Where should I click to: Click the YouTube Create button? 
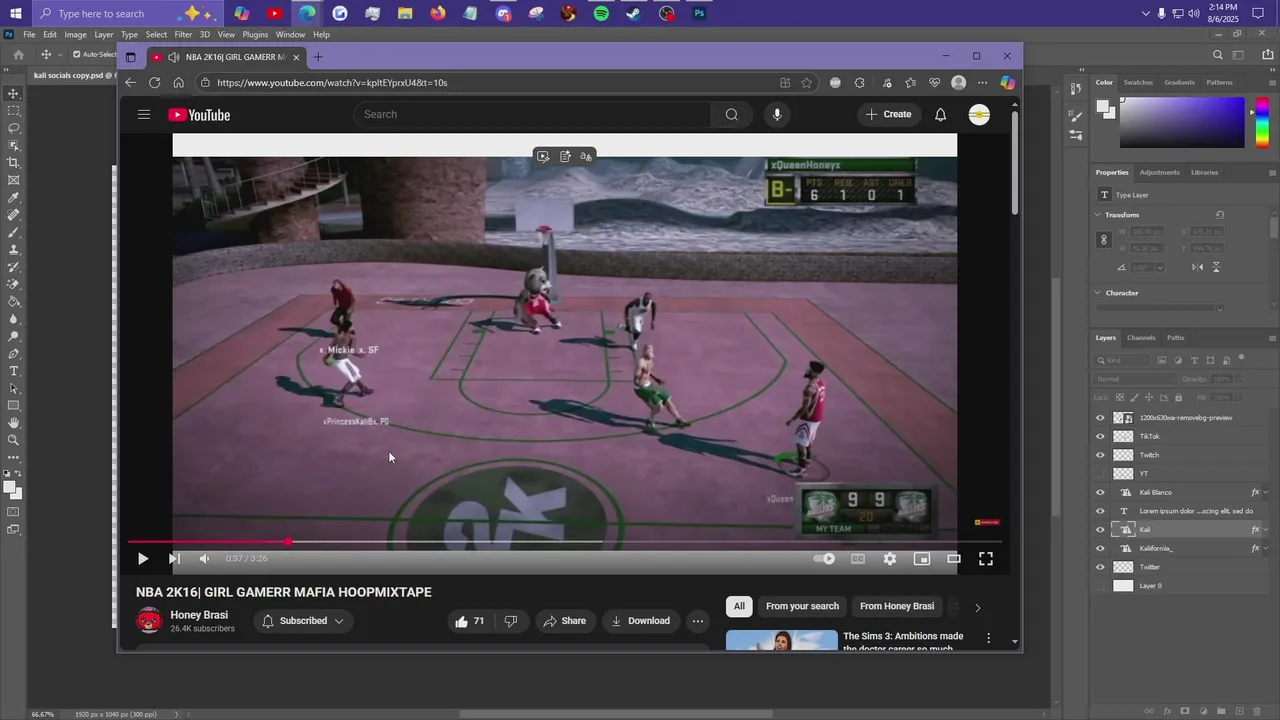[x=889, y=114]
